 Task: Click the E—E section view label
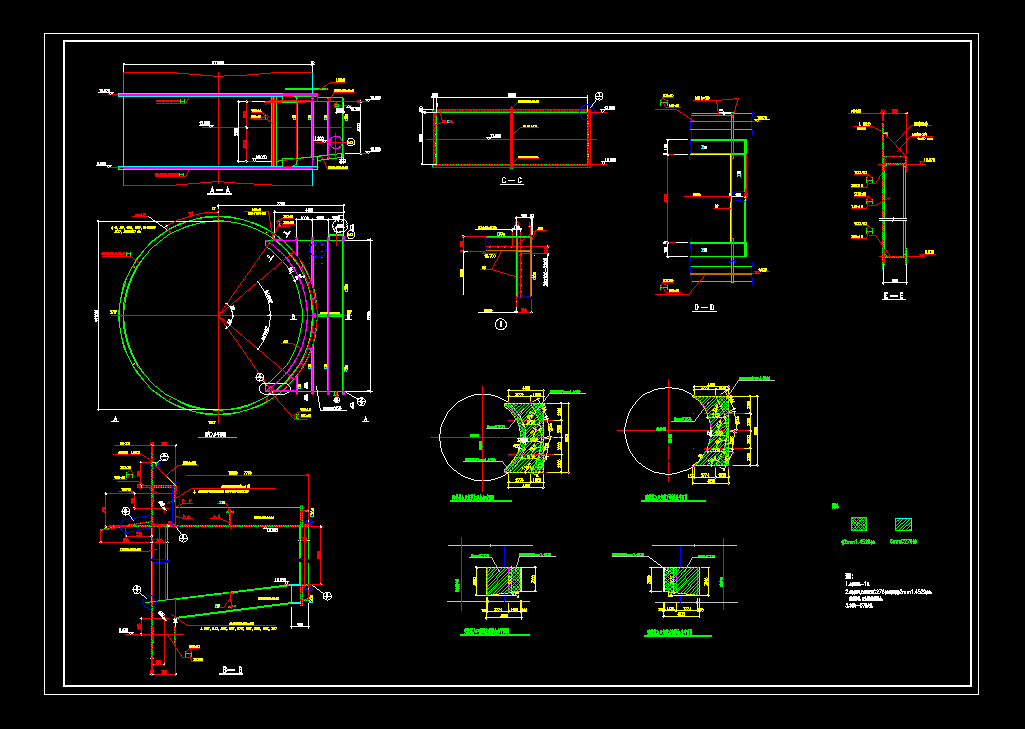point(894,296)
